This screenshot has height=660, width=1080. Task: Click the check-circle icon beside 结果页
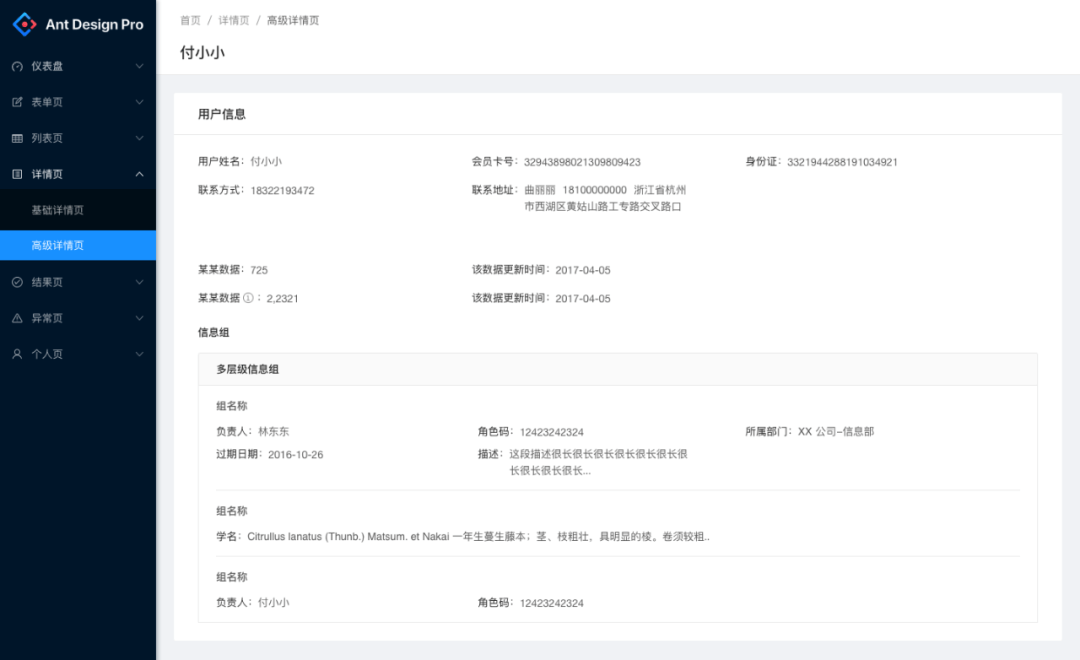[17, 282]
